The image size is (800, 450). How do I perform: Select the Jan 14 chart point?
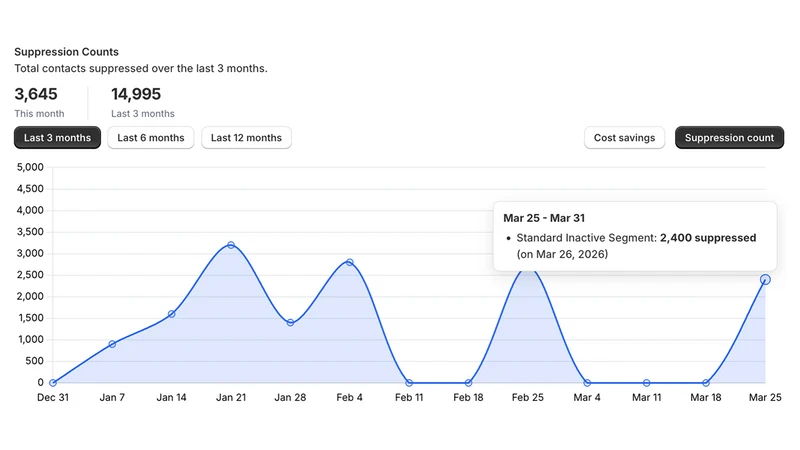tap(171, 314)
